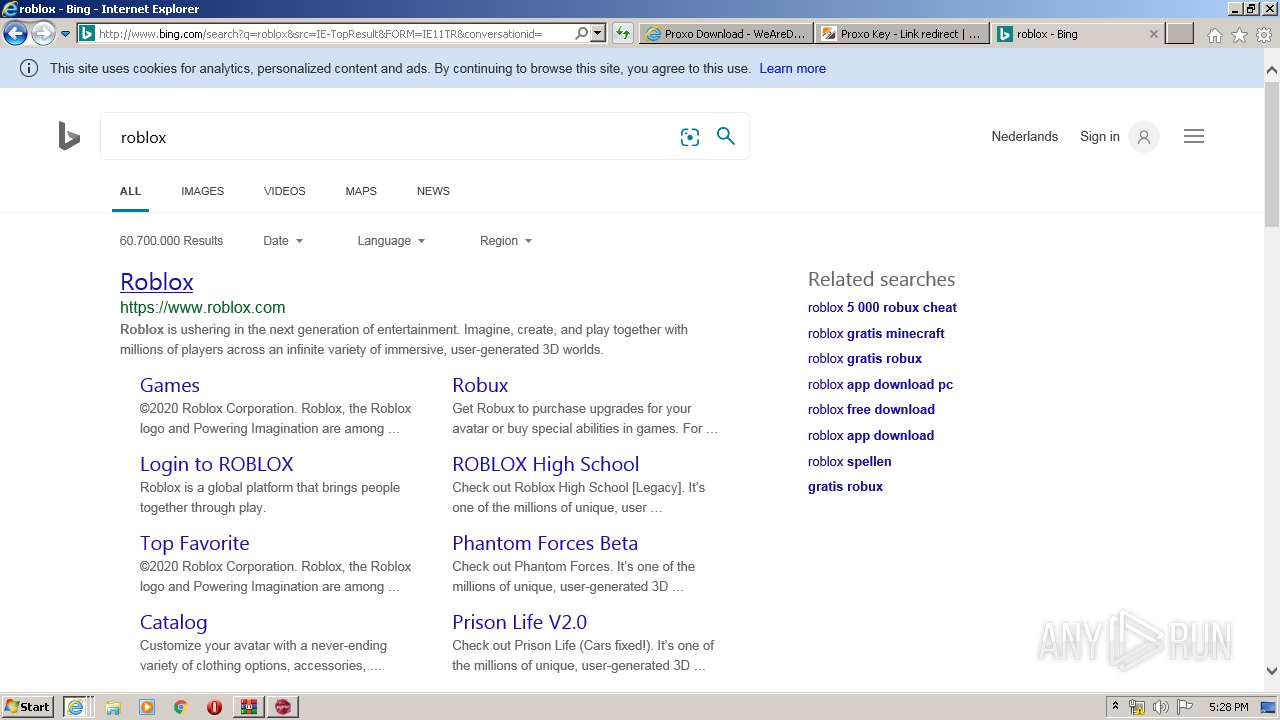Search related roblox free download
The width and height of the screenshot is (1280, 720).
click(871, 409)
